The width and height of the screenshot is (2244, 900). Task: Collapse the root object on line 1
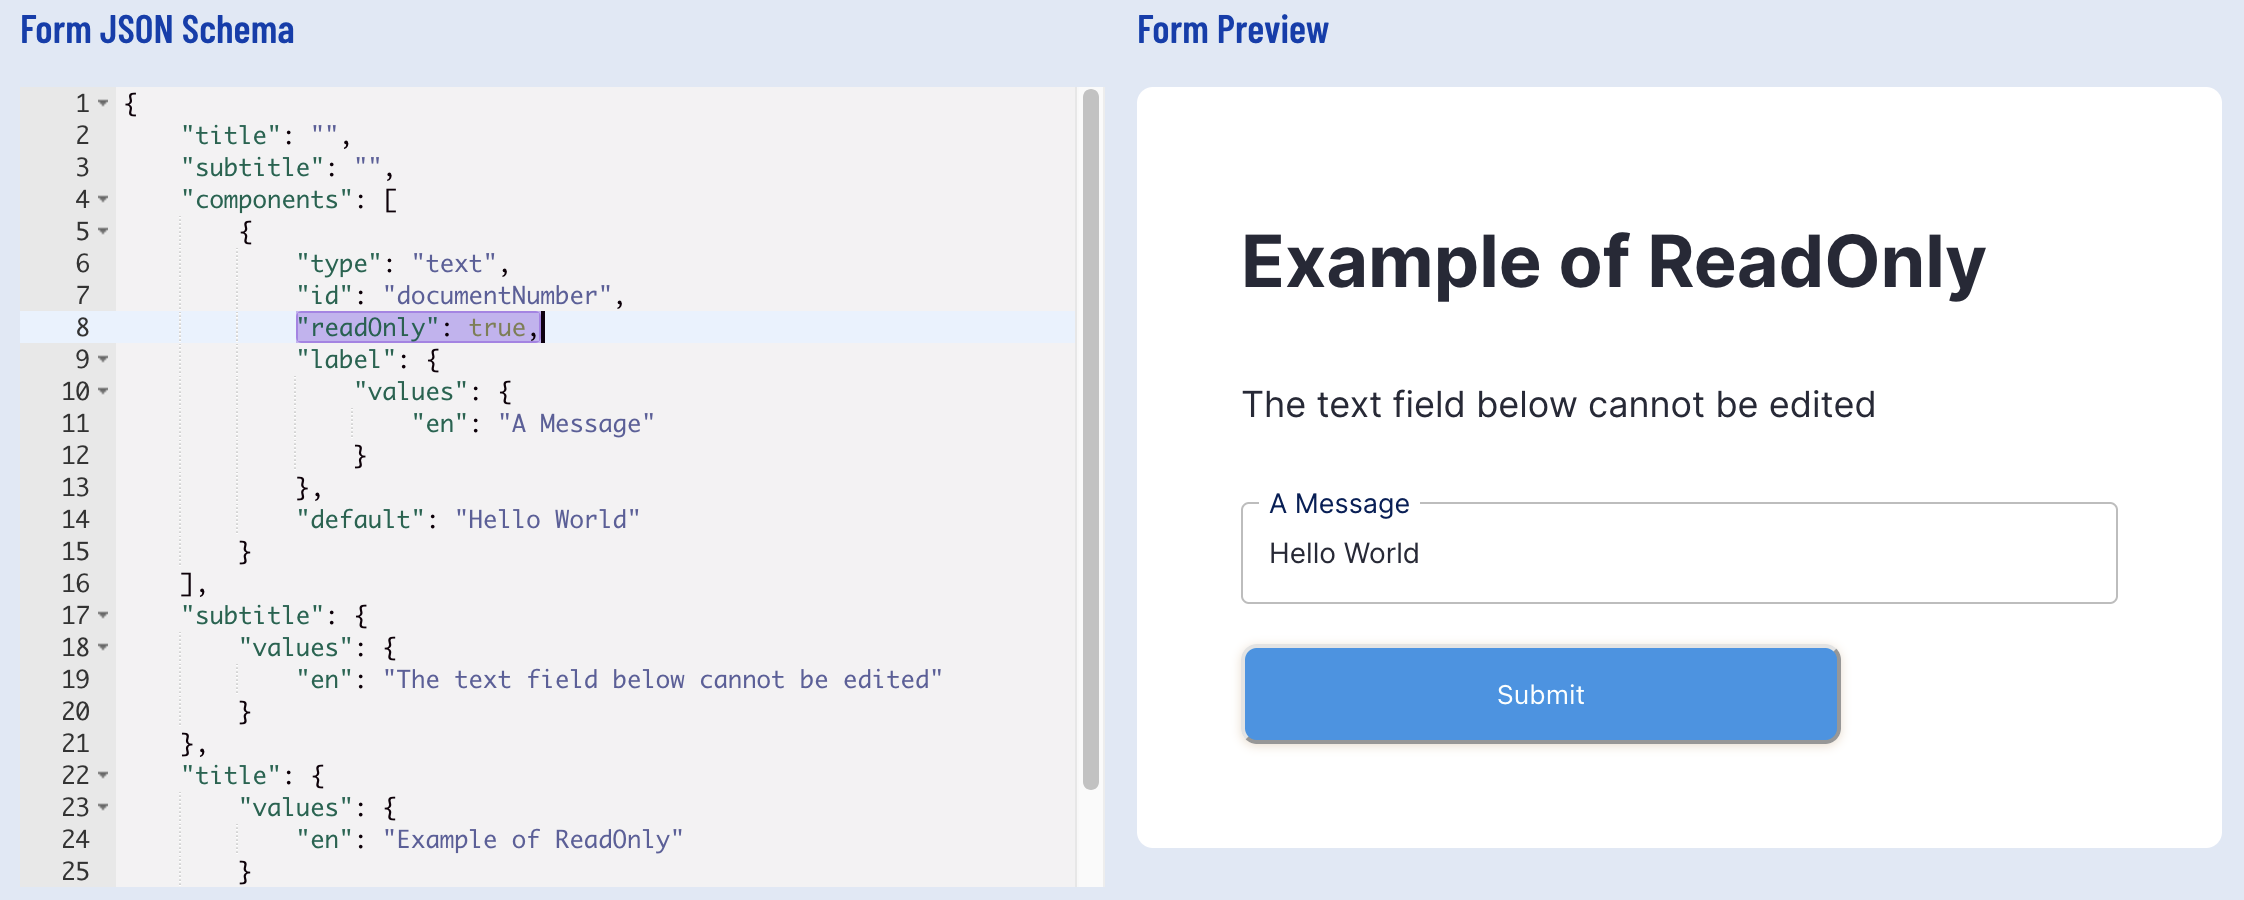pos(103,104)
